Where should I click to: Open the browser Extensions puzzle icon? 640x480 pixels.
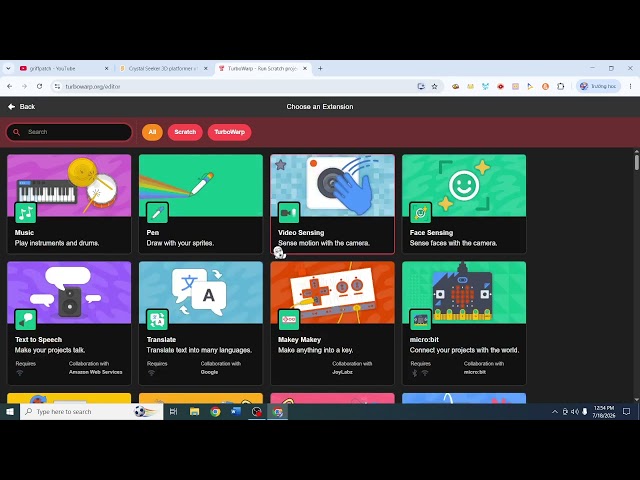click(x=560, y=86)
